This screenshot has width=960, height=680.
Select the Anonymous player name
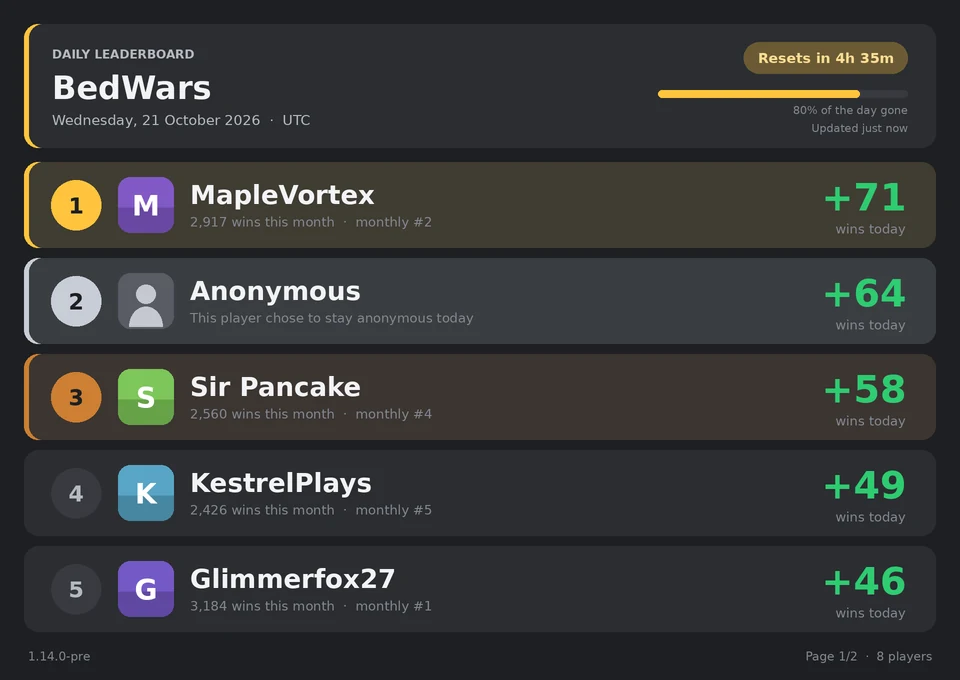pyautogui.click(x=276, y=291)
